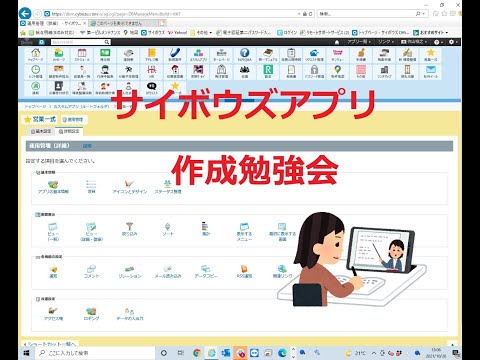Open the help question mark dropdown

pos(439,42)
